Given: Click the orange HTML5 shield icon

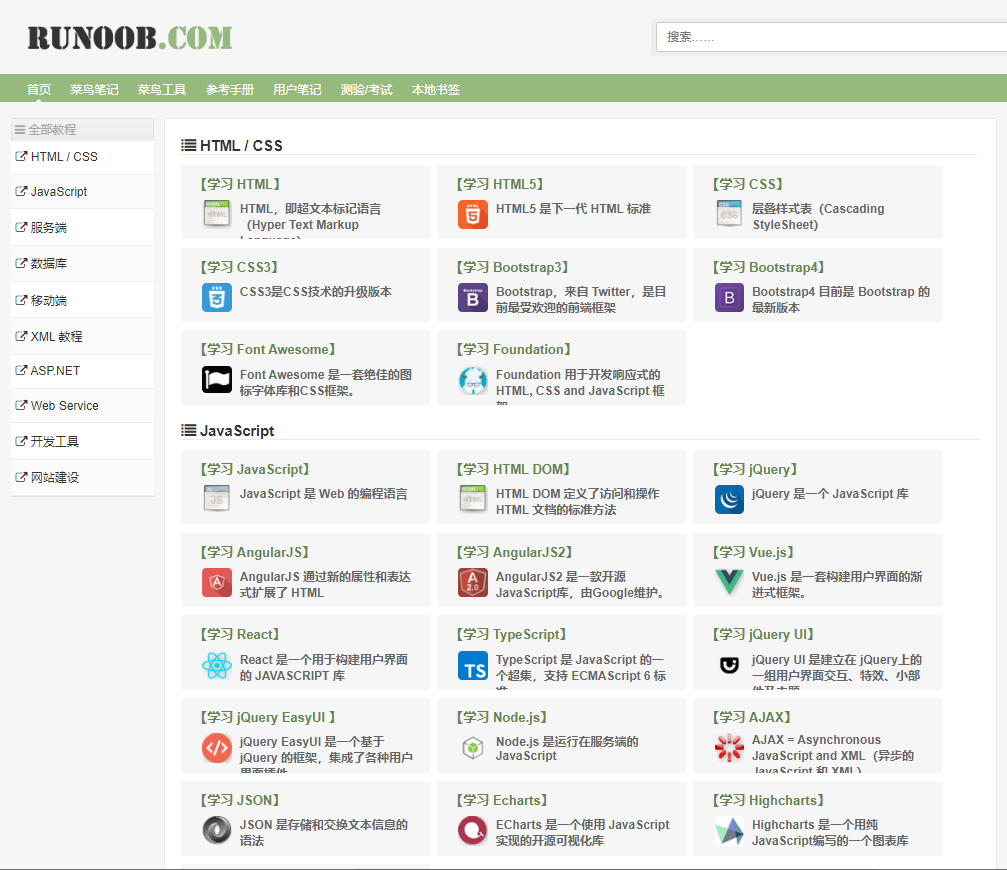Looking at the screenshot, I should pos(473,214).
